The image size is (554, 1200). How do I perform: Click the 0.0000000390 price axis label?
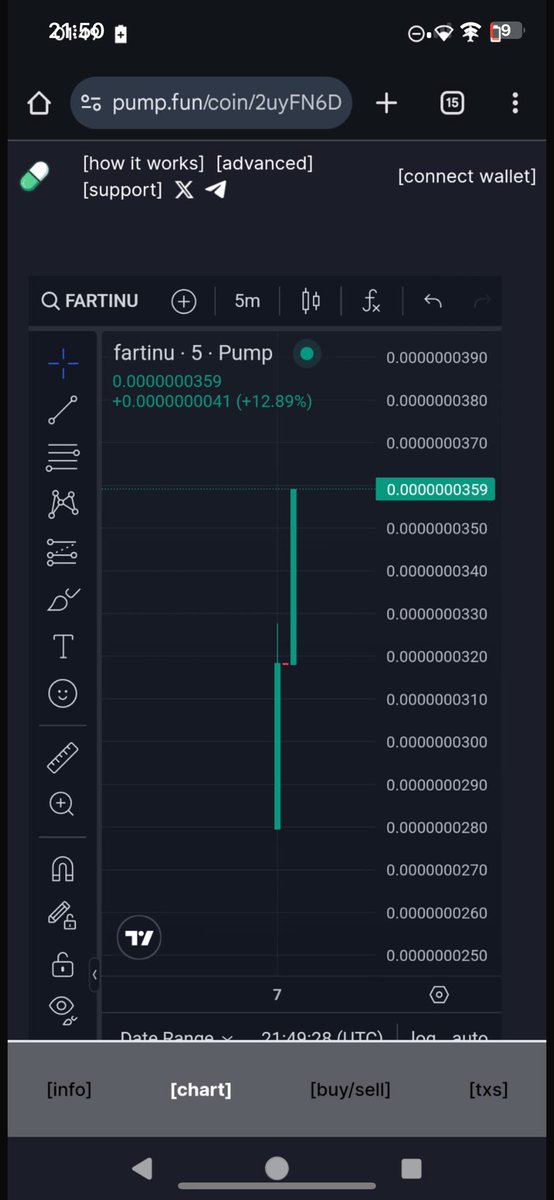[x=437, y=357]
